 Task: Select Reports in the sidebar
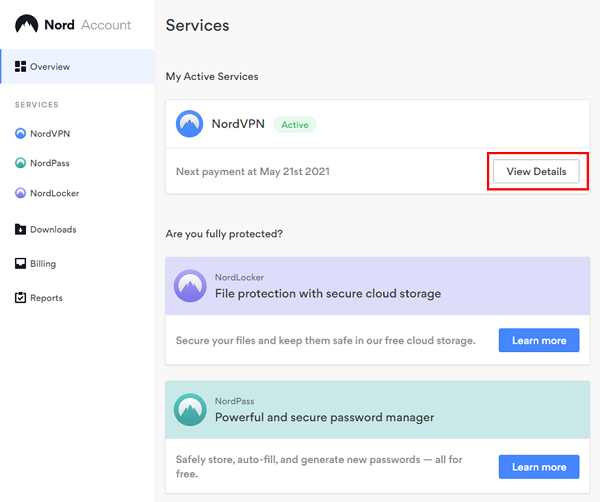pyautogui.click(x=46, y=298)
